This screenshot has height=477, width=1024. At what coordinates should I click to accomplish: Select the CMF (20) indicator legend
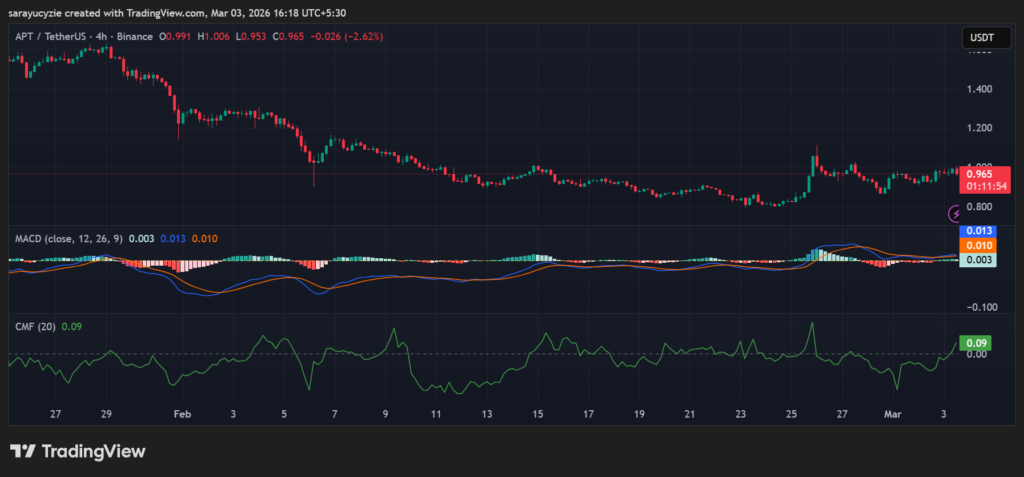coord(35,326)
